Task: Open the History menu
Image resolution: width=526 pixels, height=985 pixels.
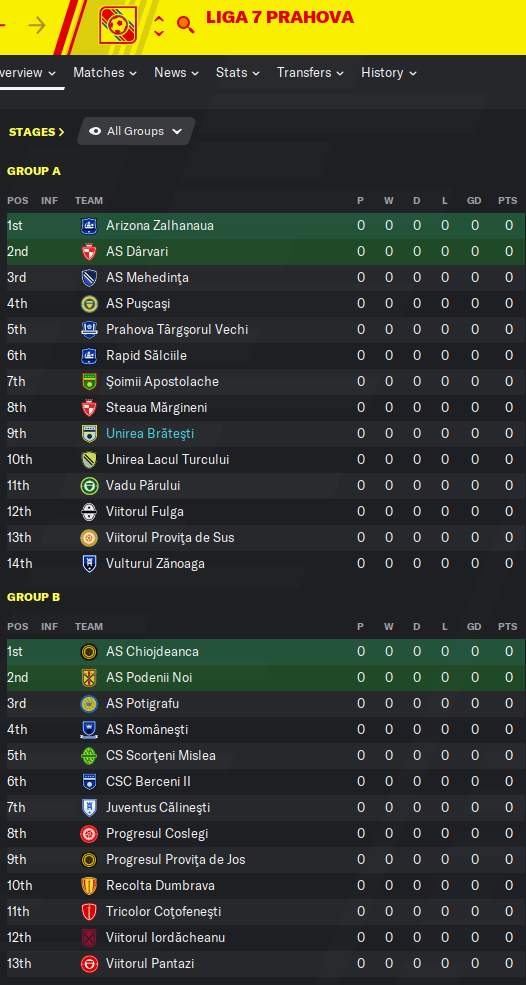Action: (389, 73)
